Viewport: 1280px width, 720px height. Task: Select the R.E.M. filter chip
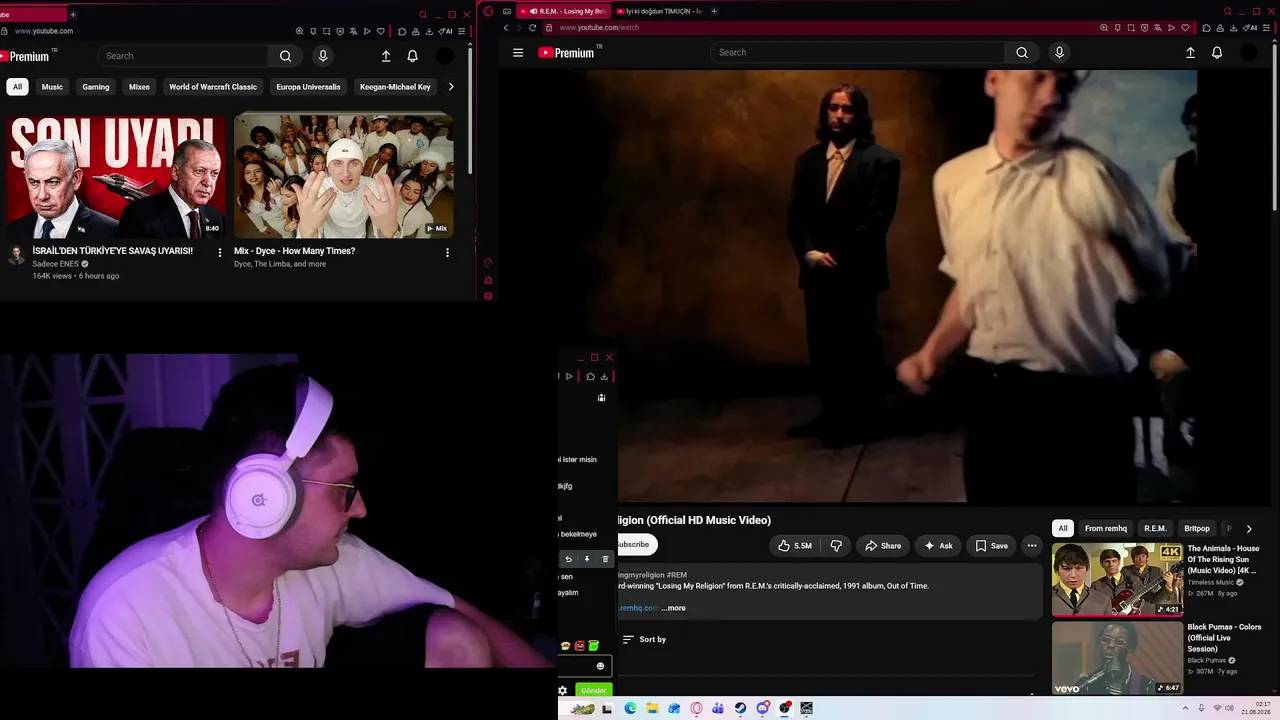pos(1155,529)
